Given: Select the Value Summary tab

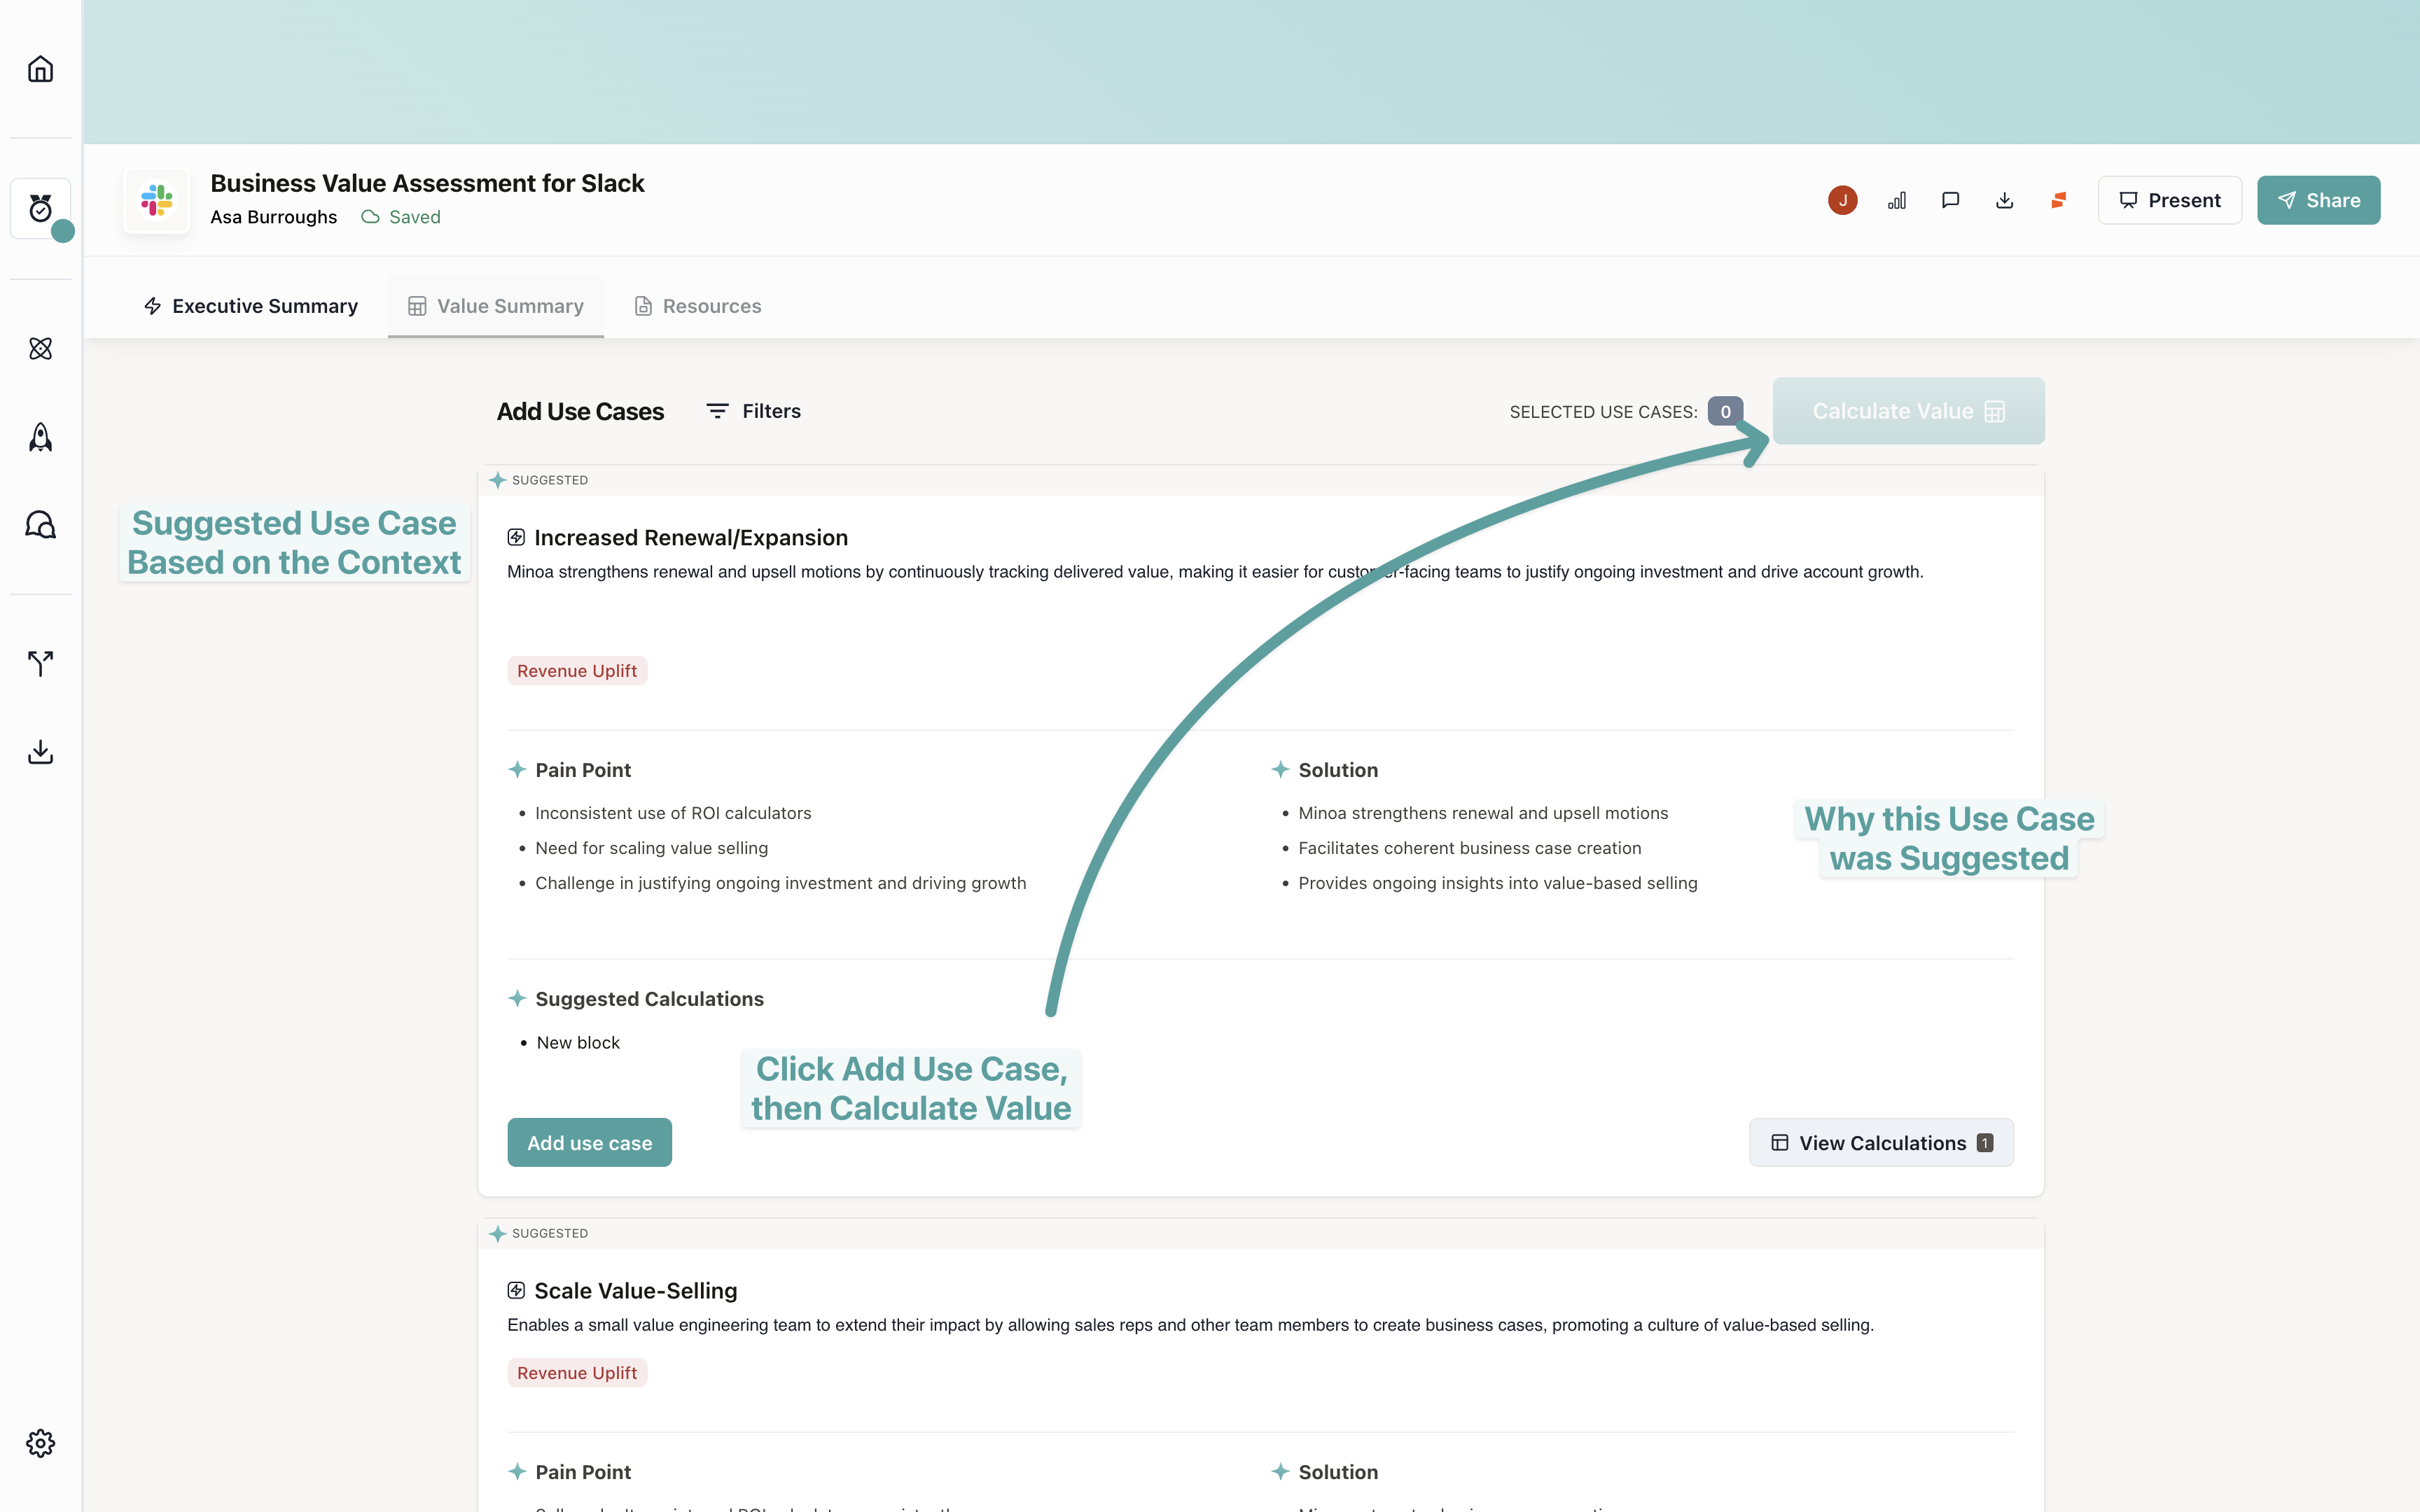Looking at the screenshot, I should pyautogui.click(x=496, y=306).
